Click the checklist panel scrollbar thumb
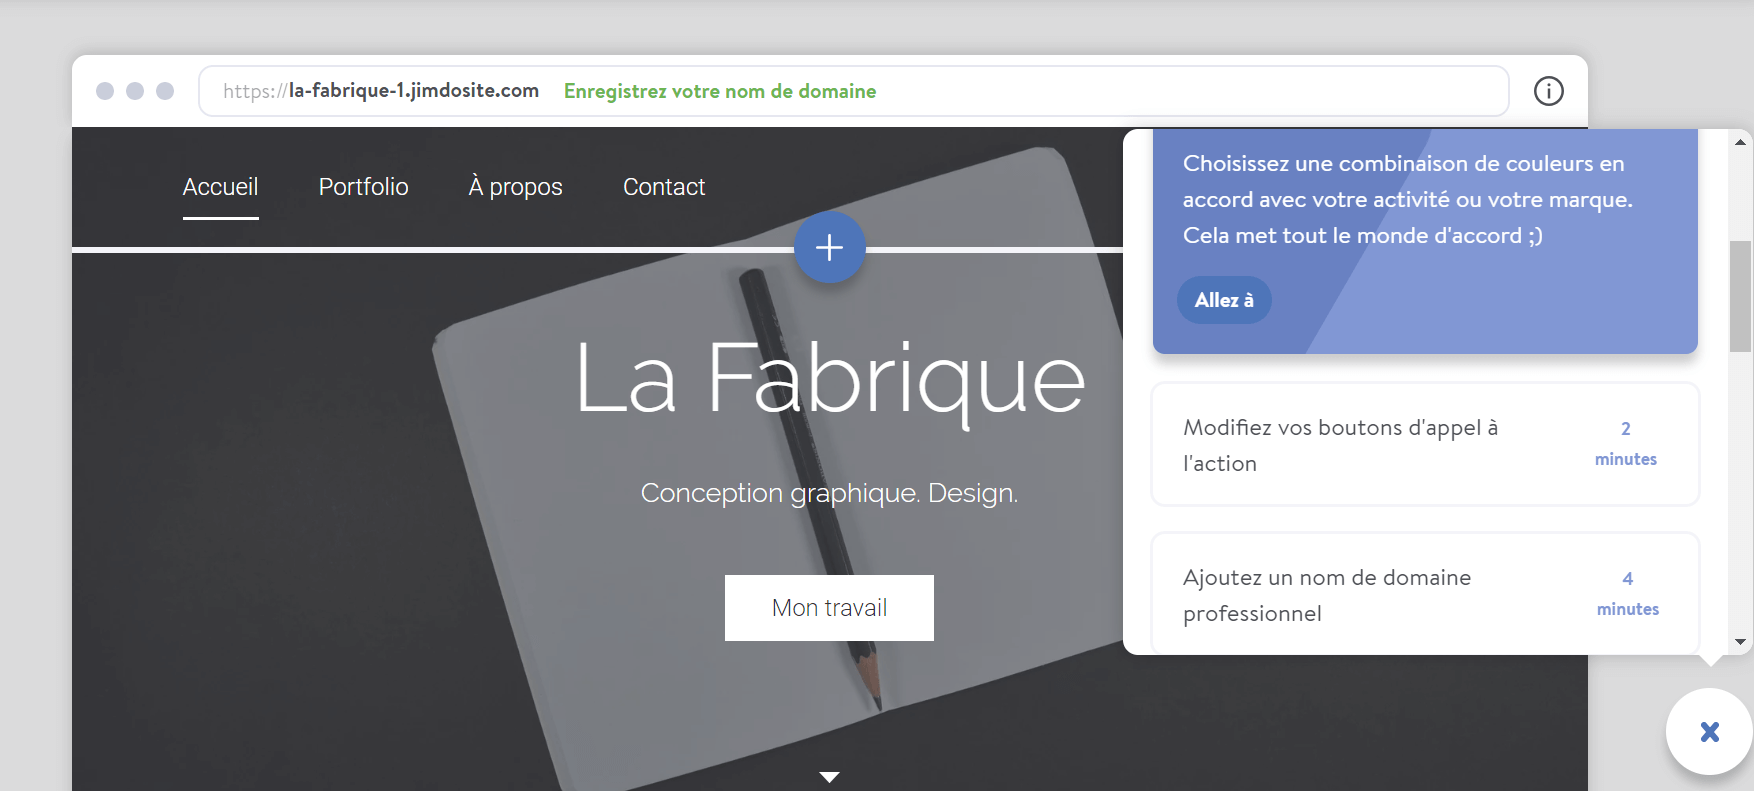1754x791 pixels. pos(1740,296)
